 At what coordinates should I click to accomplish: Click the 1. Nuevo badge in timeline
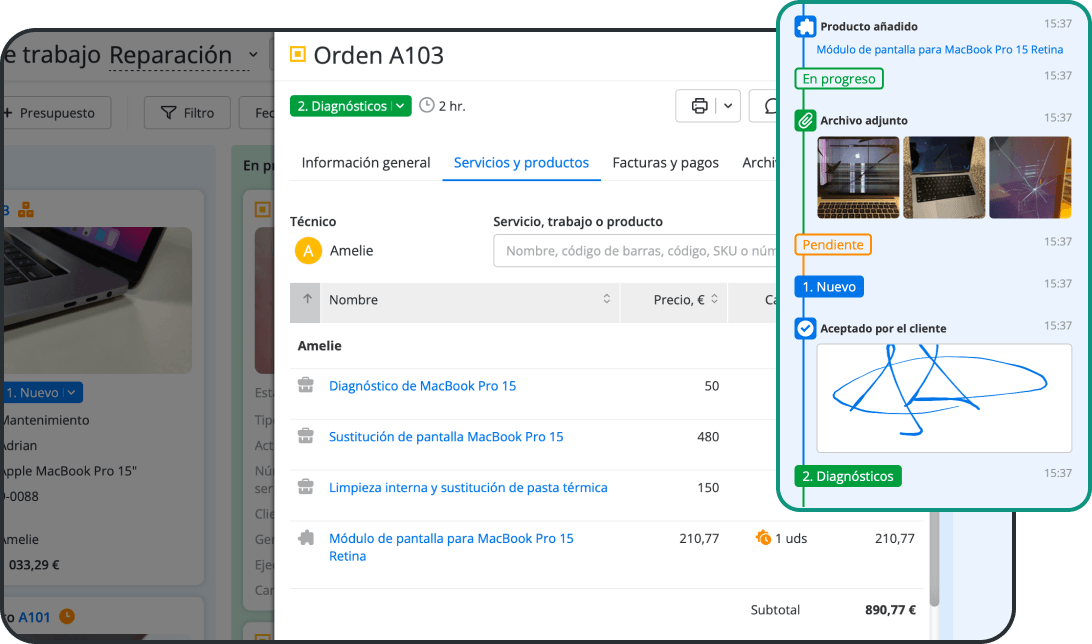click(x=829, y=287)
